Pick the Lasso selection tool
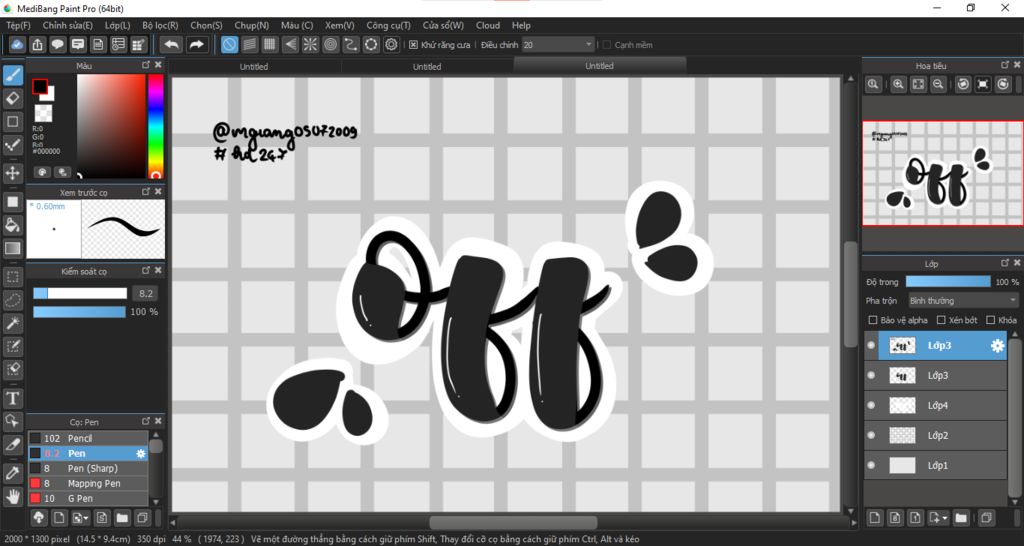Viewport: 1024px width, 546px height. tap(12, 300)
